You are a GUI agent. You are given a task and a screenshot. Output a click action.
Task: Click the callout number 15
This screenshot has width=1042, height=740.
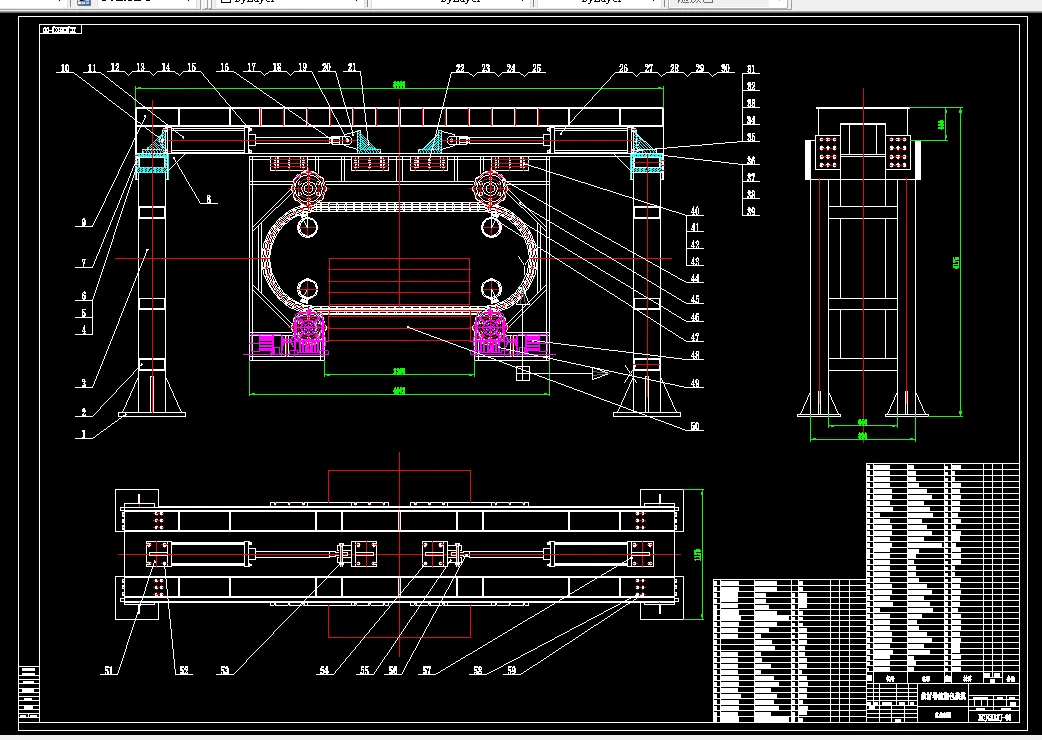(191, 67)
